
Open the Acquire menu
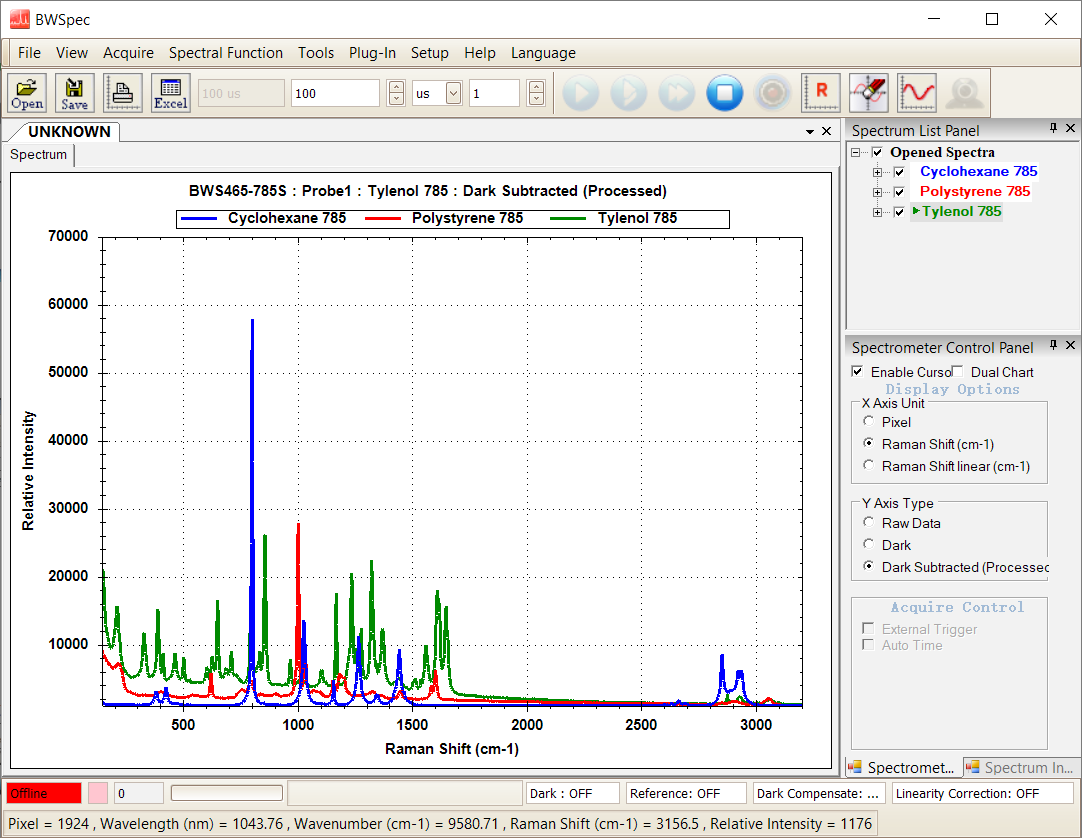[x=128, y=53]
